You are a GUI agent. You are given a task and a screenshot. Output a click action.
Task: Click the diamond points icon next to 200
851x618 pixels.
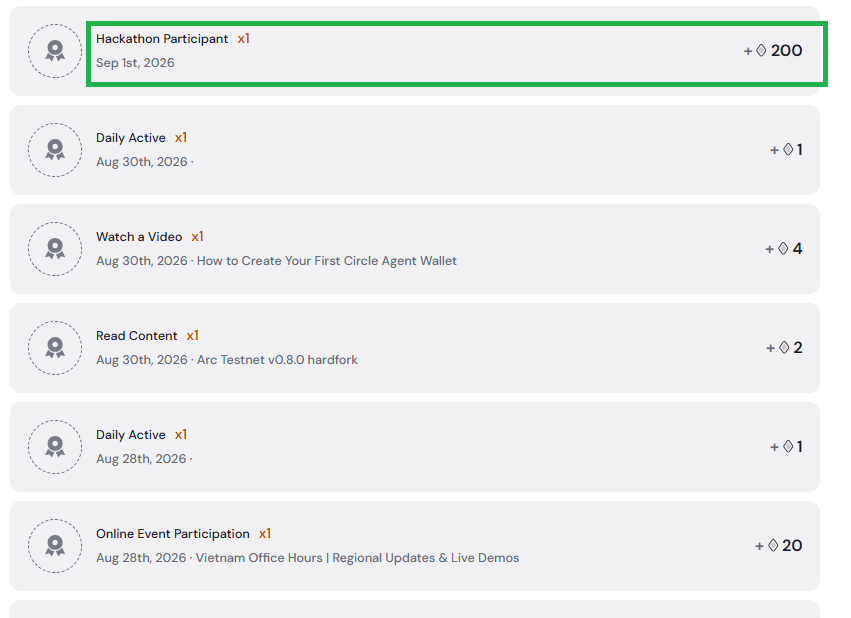761,50
